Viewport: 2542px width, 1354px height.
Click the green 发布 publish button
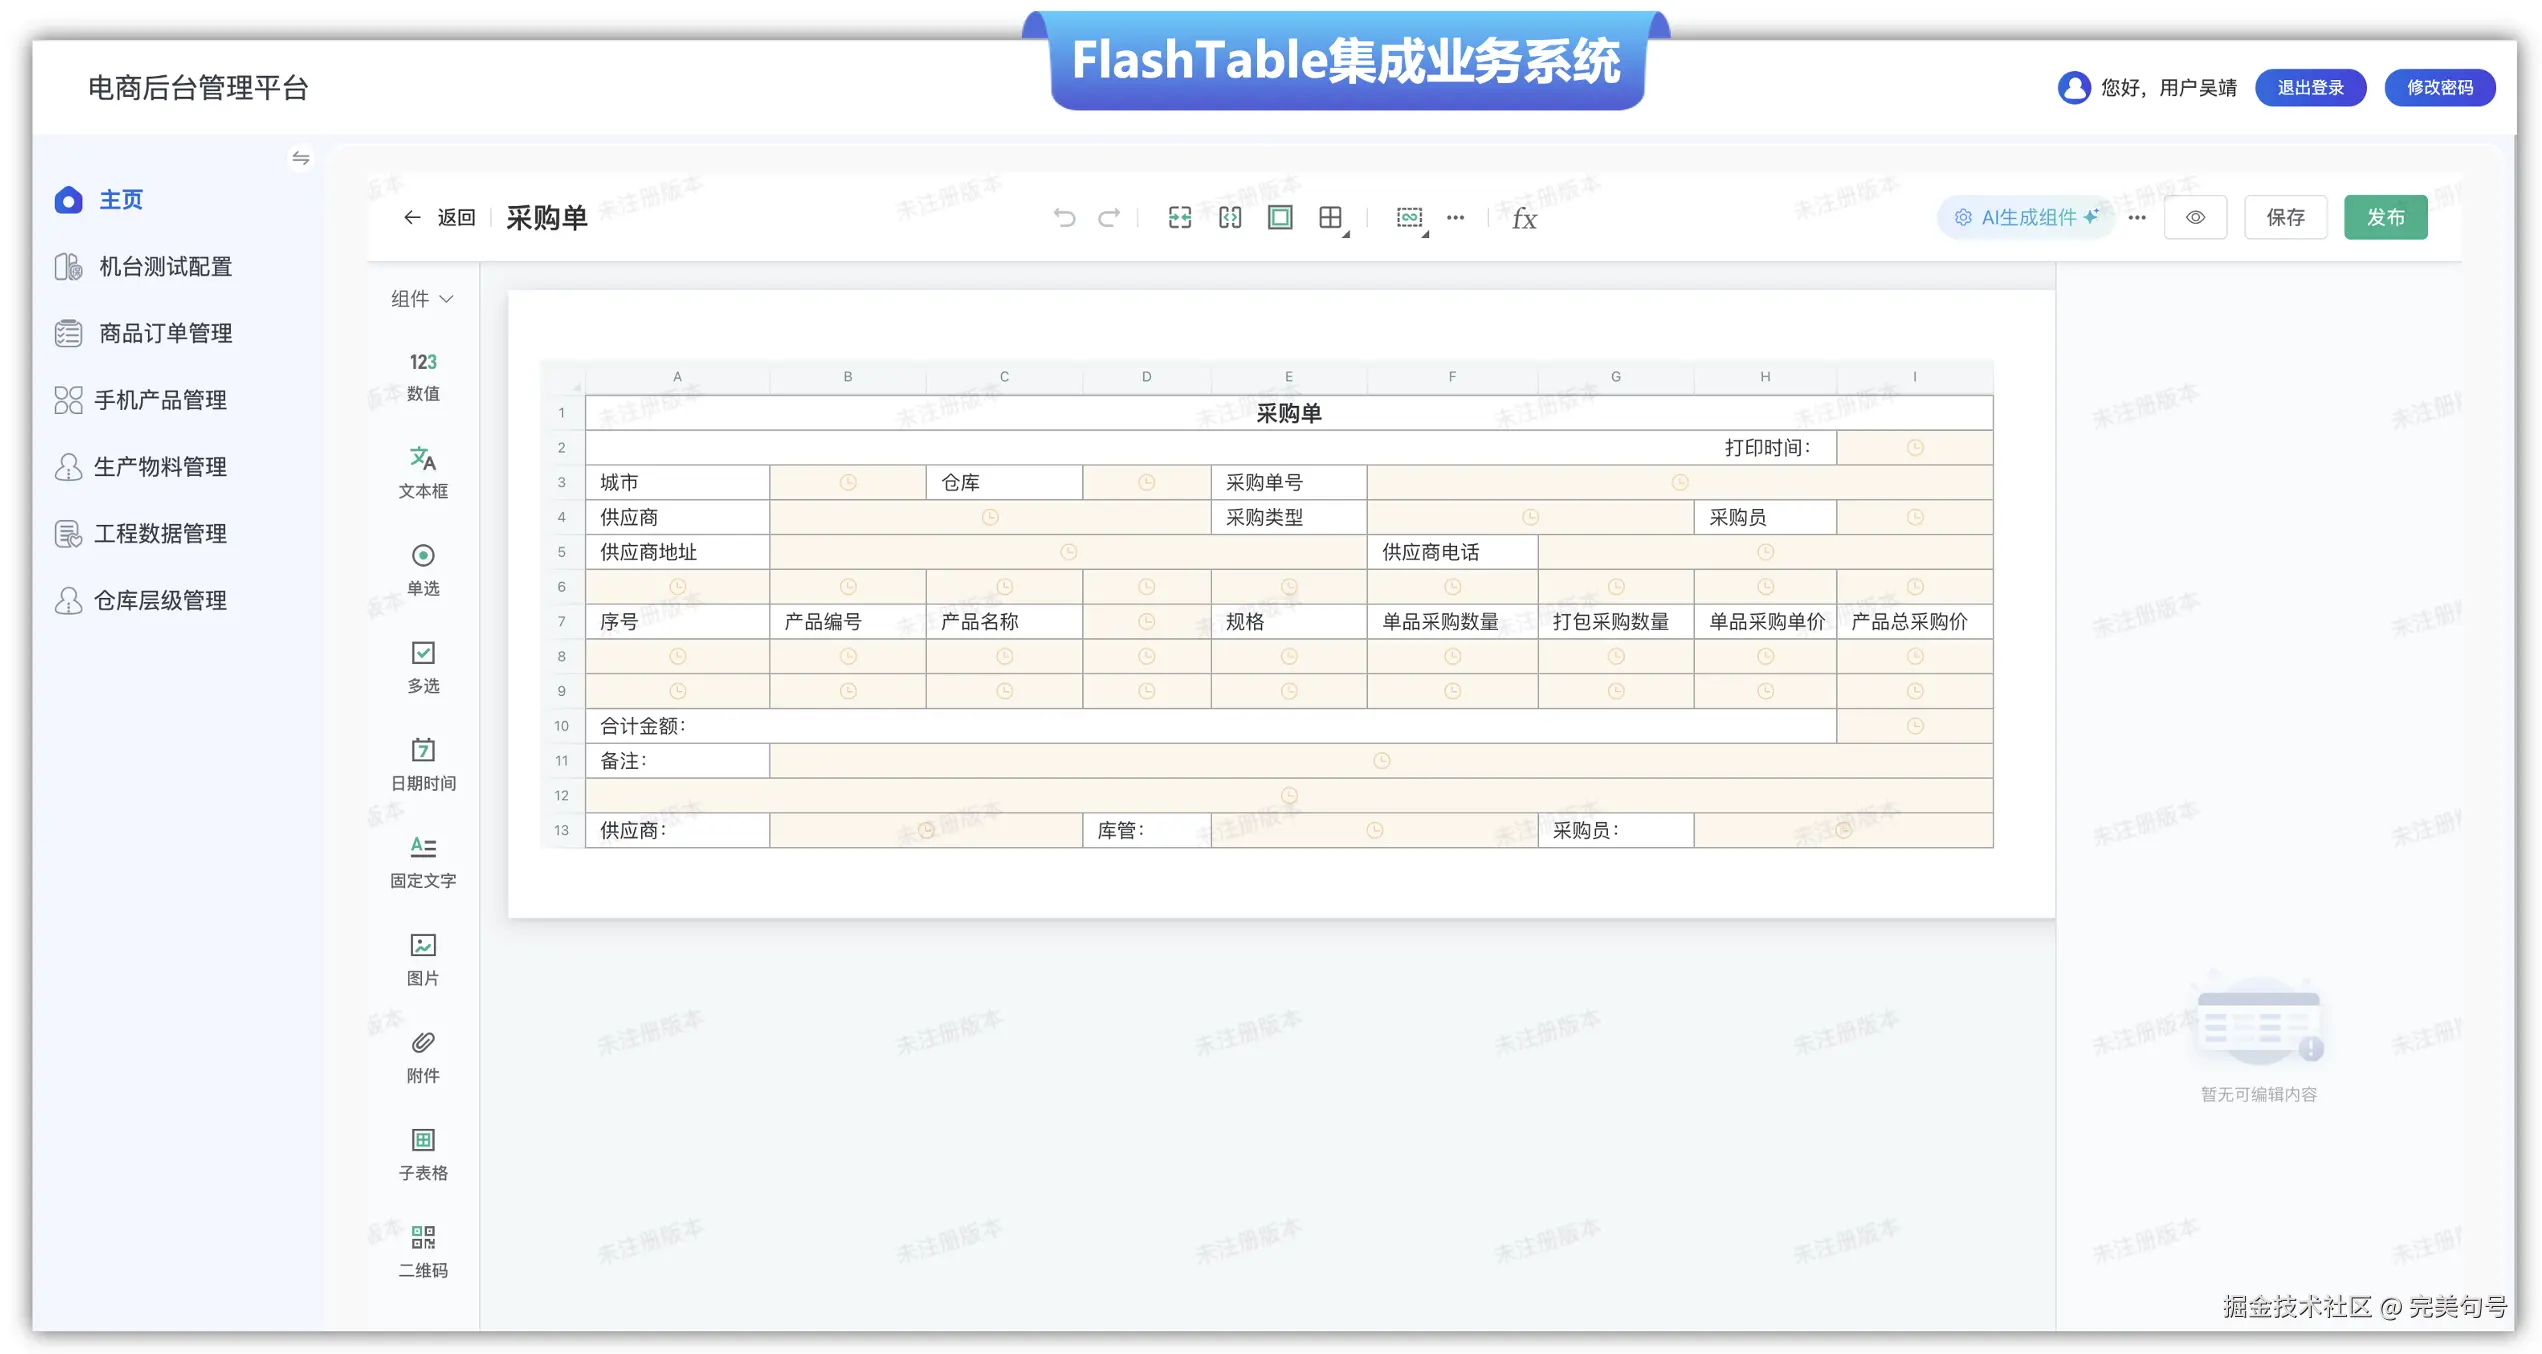point(2384,217)
